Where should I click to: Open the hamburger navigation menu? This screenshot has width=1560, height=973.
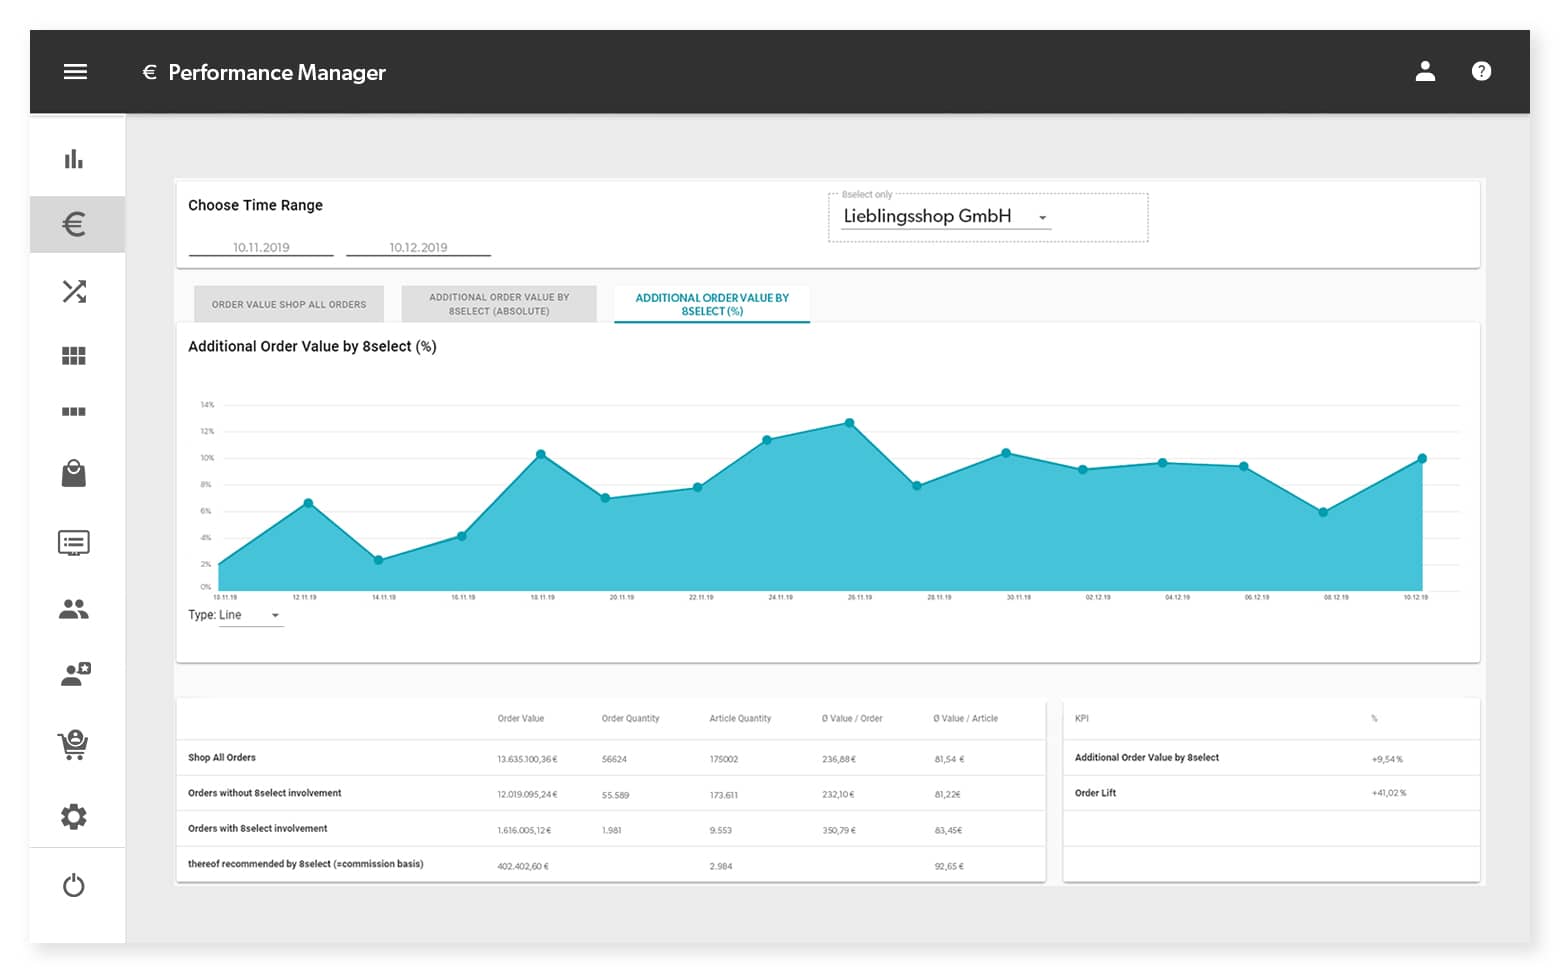[x=75, y=72]
